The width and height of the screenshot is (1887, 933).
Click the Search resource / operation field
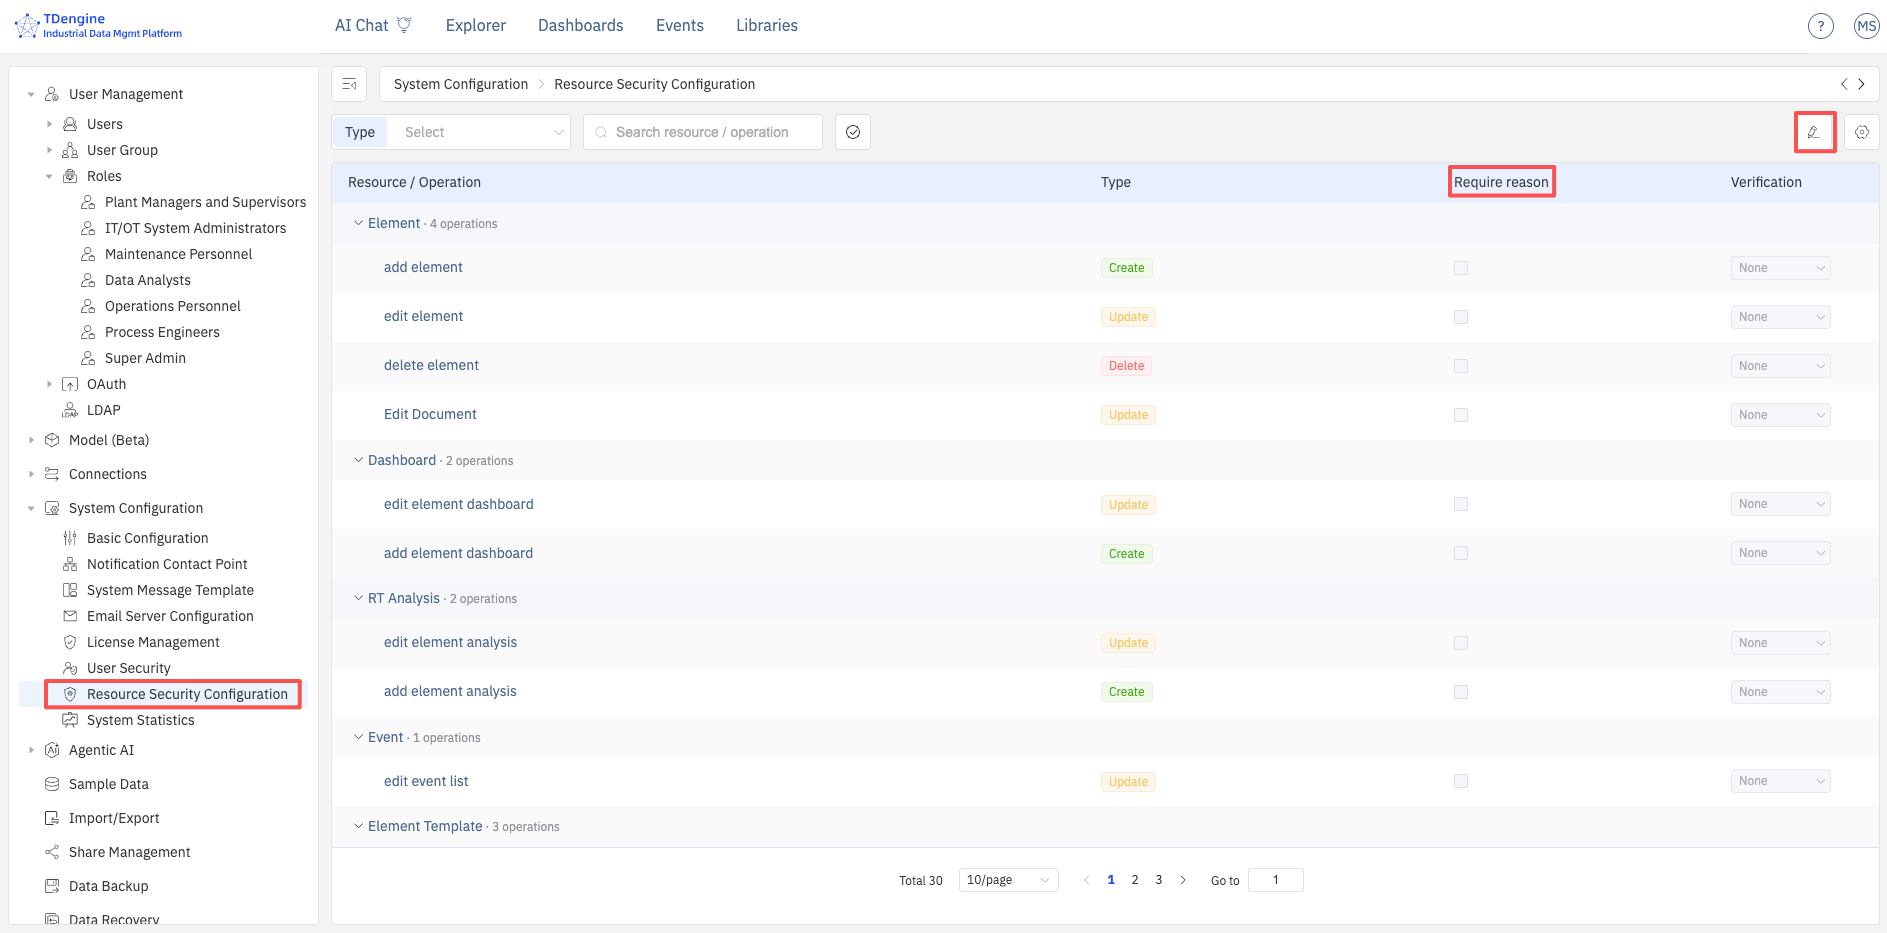pos(703,132)
